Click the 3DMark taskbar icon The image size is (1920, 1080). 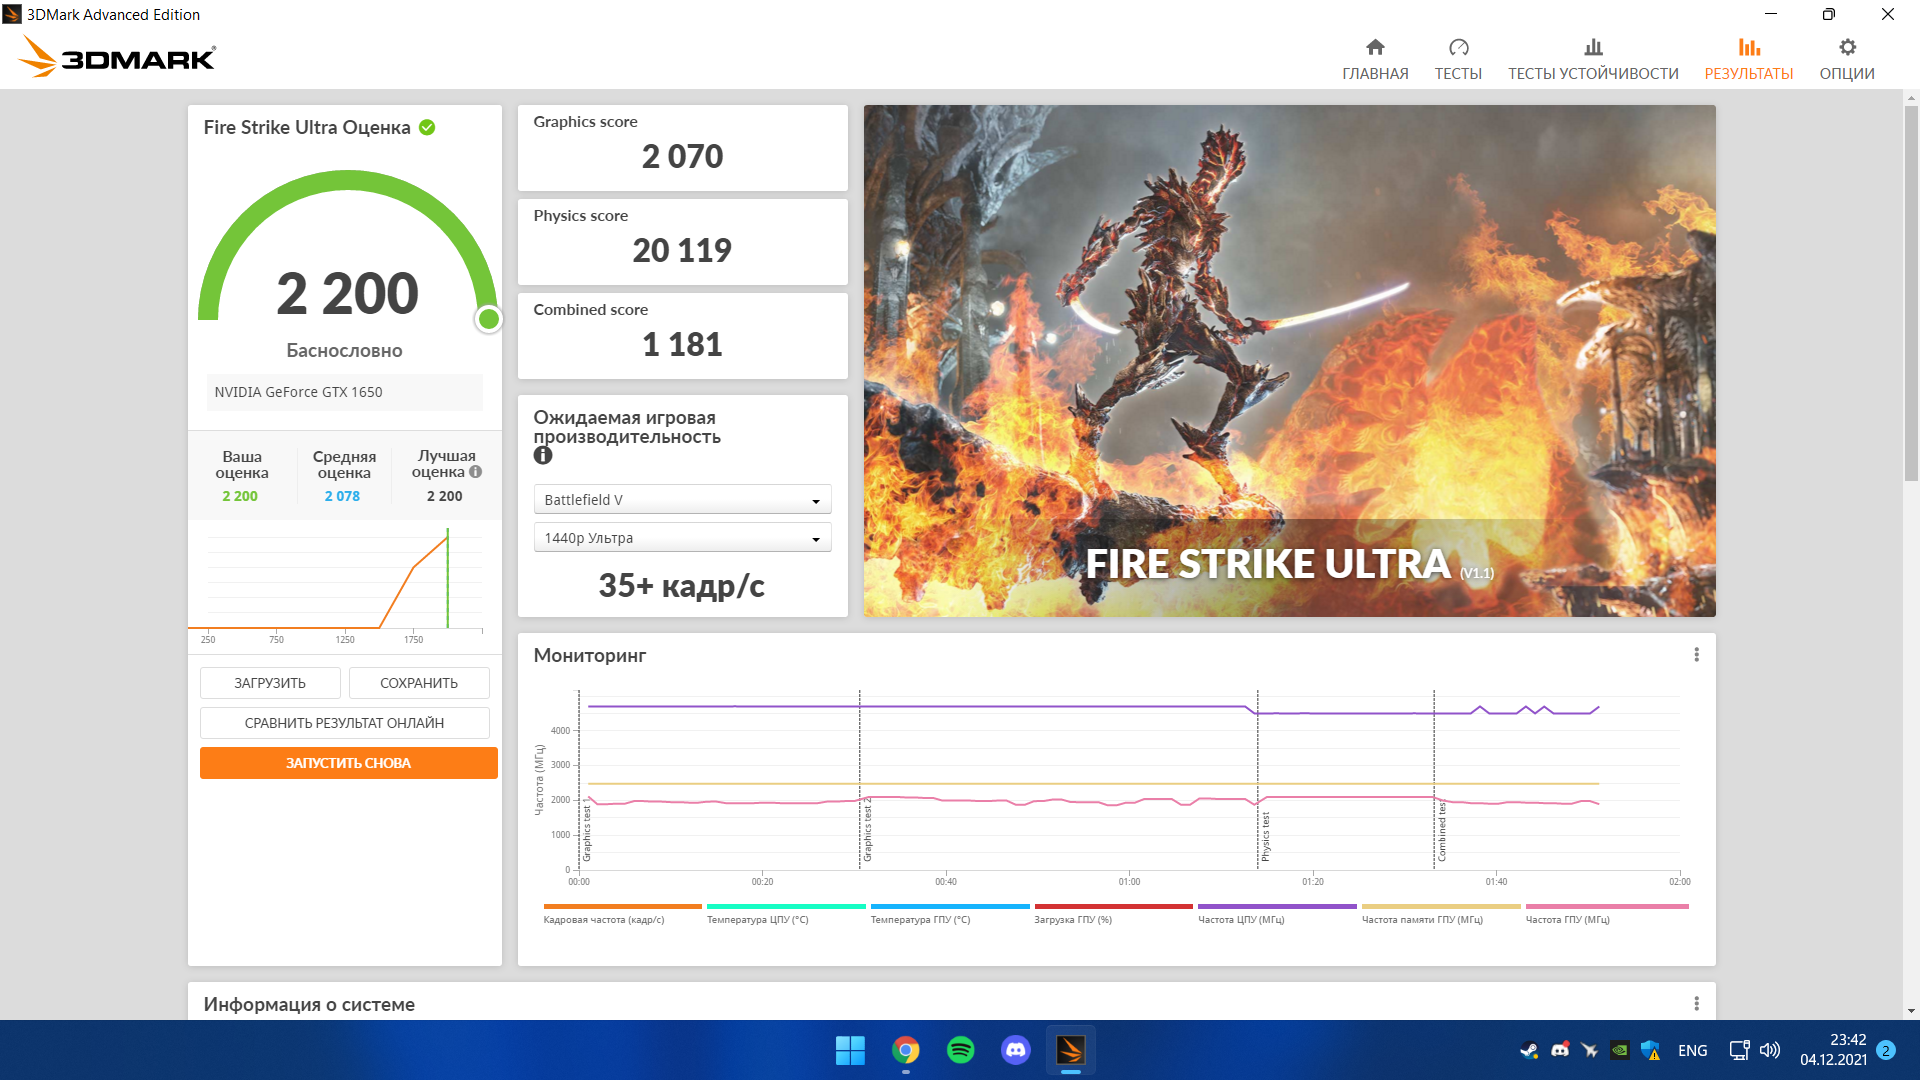(1070, 1050)
